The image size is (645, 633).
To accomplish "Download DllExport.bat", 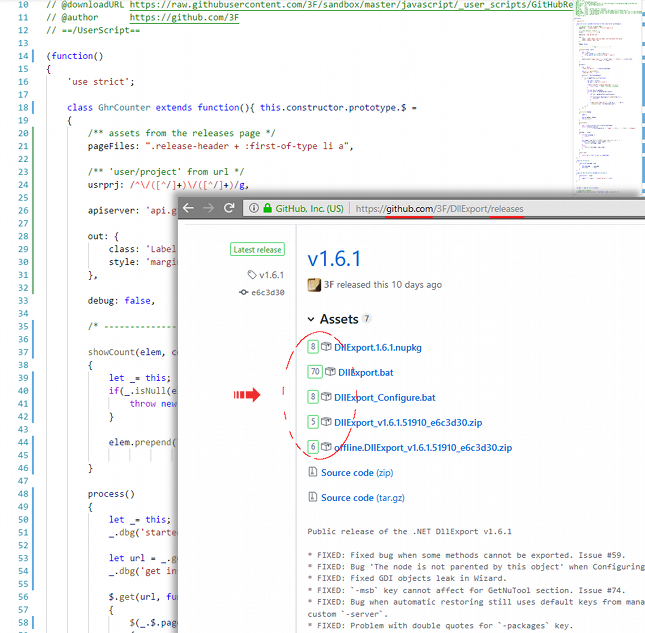I will [365, 373].
